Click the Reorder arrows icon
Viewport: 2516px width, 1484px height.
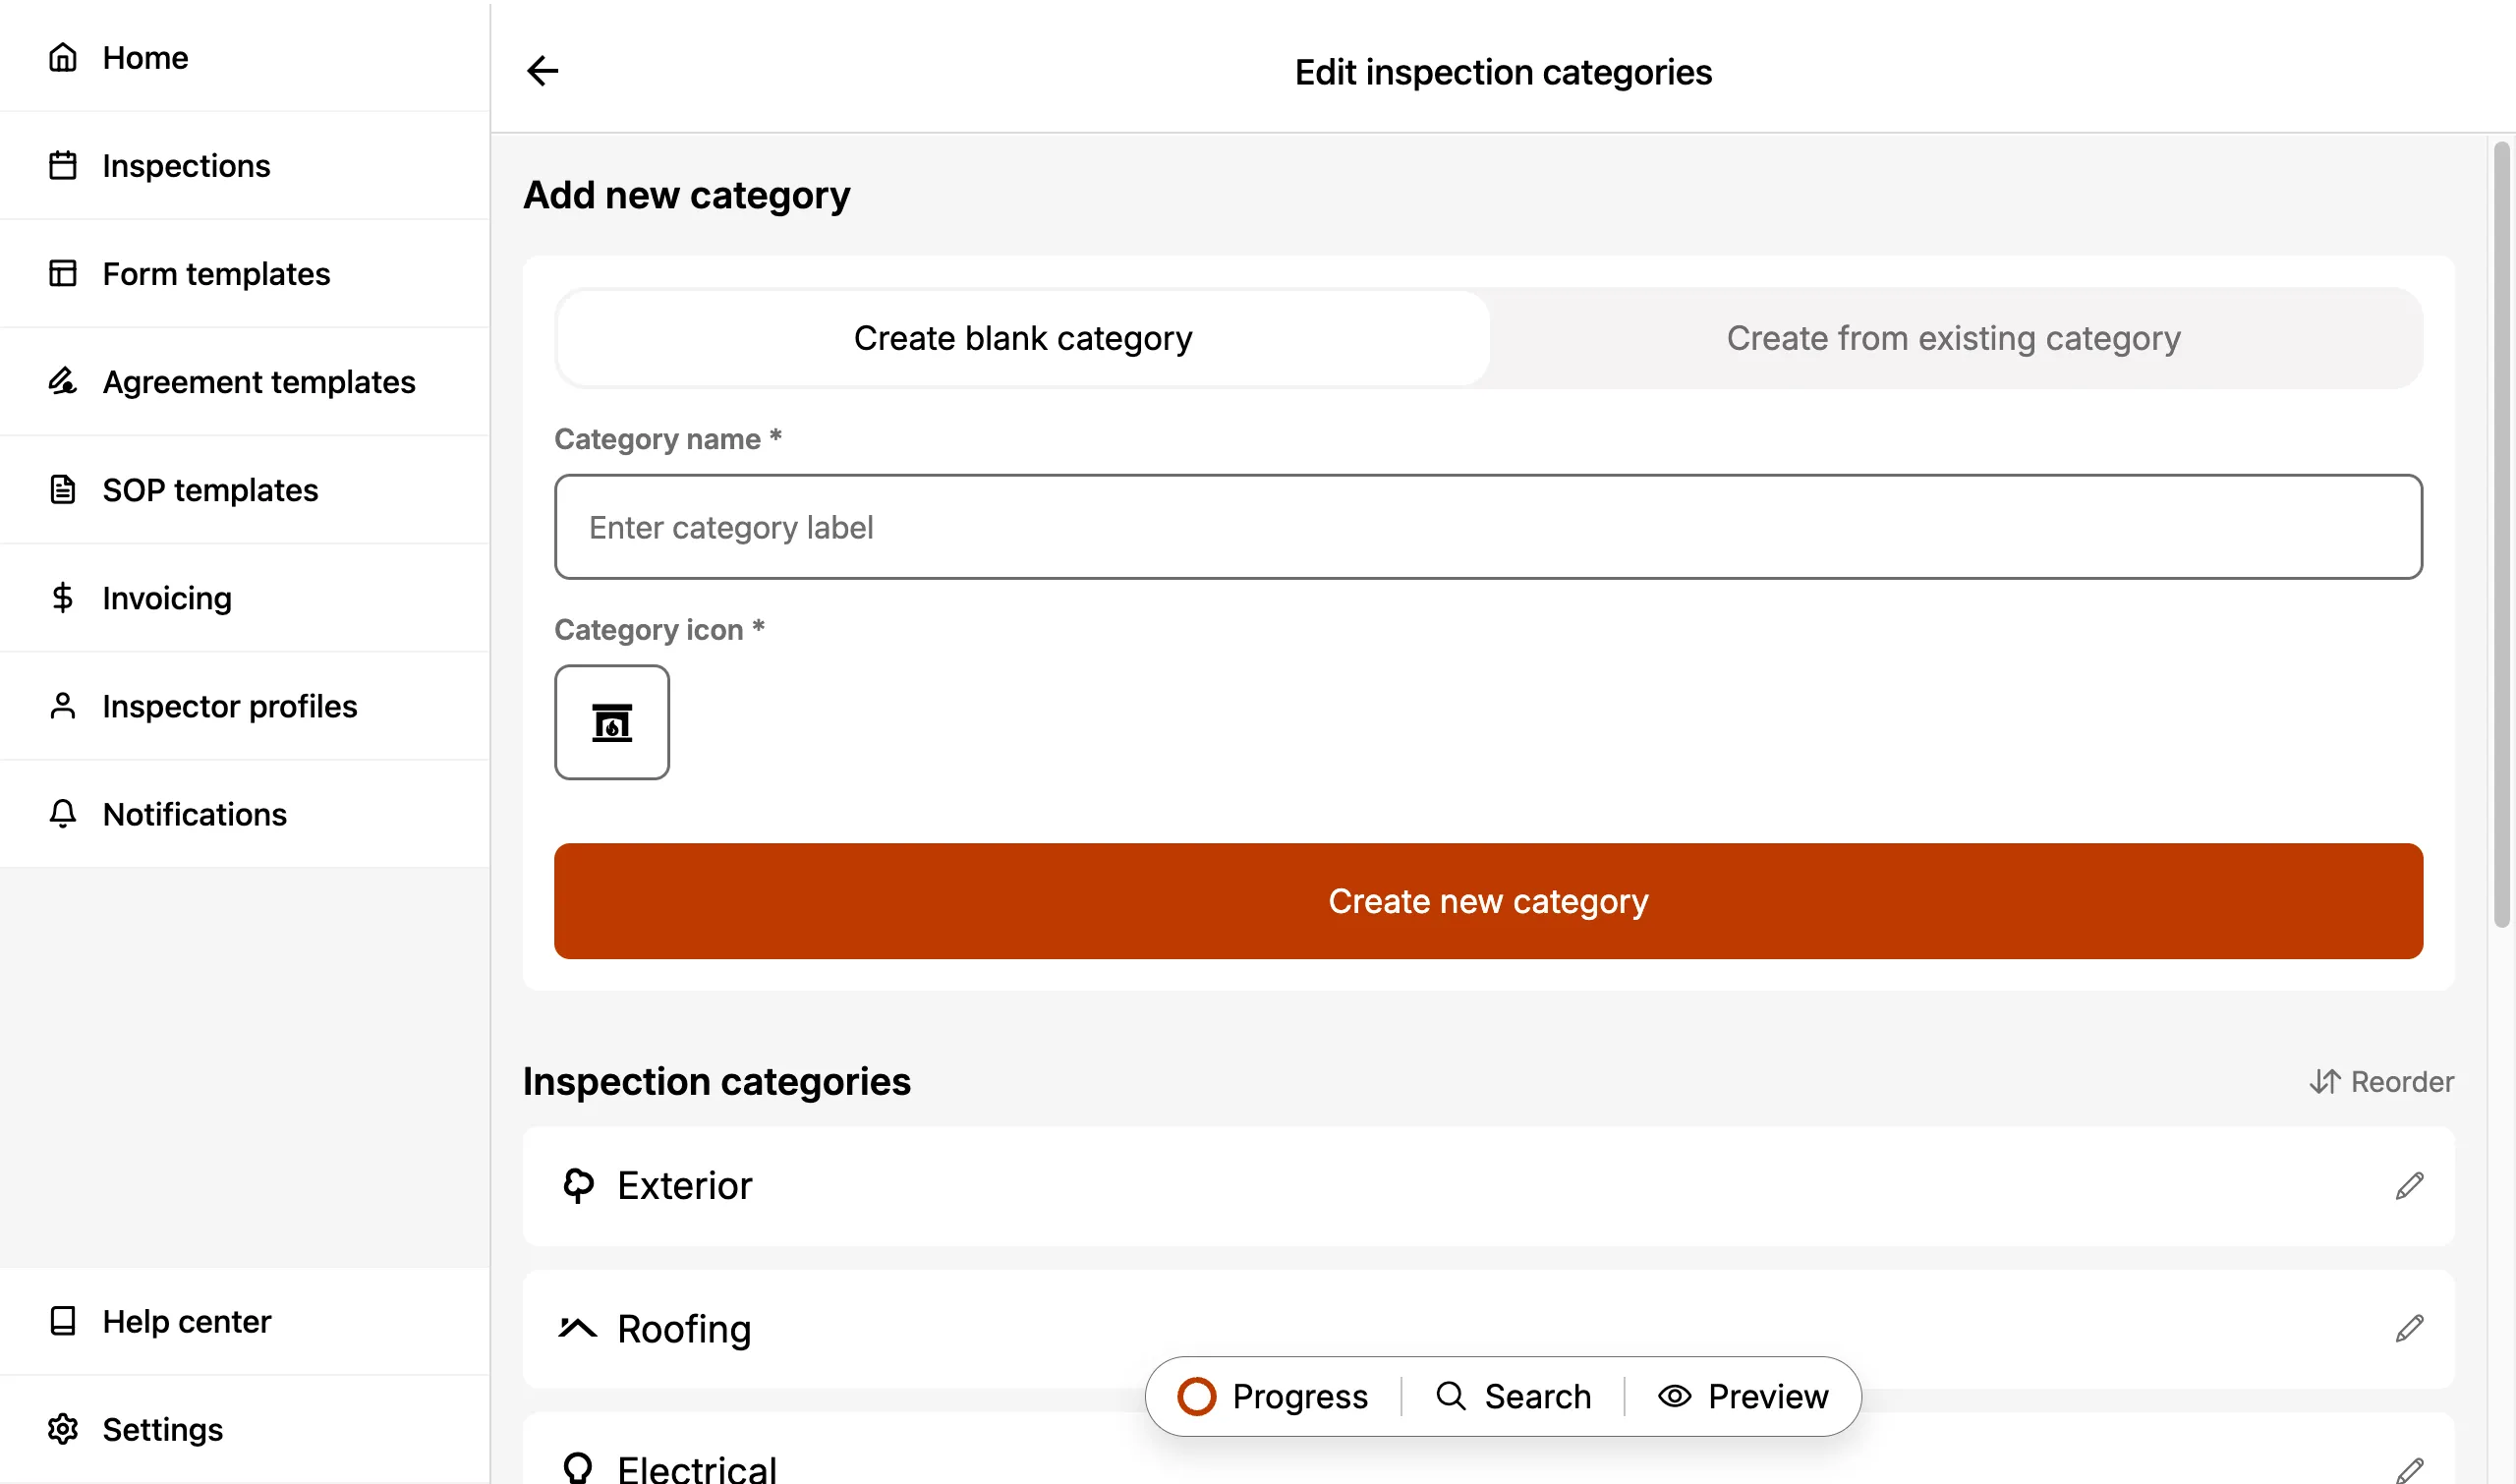[x=2324, y=1081]
